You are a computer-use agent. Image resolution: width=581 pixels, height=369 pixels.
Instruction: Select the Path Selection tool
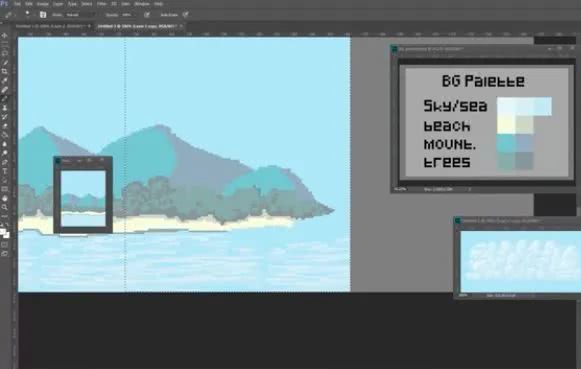5,180
